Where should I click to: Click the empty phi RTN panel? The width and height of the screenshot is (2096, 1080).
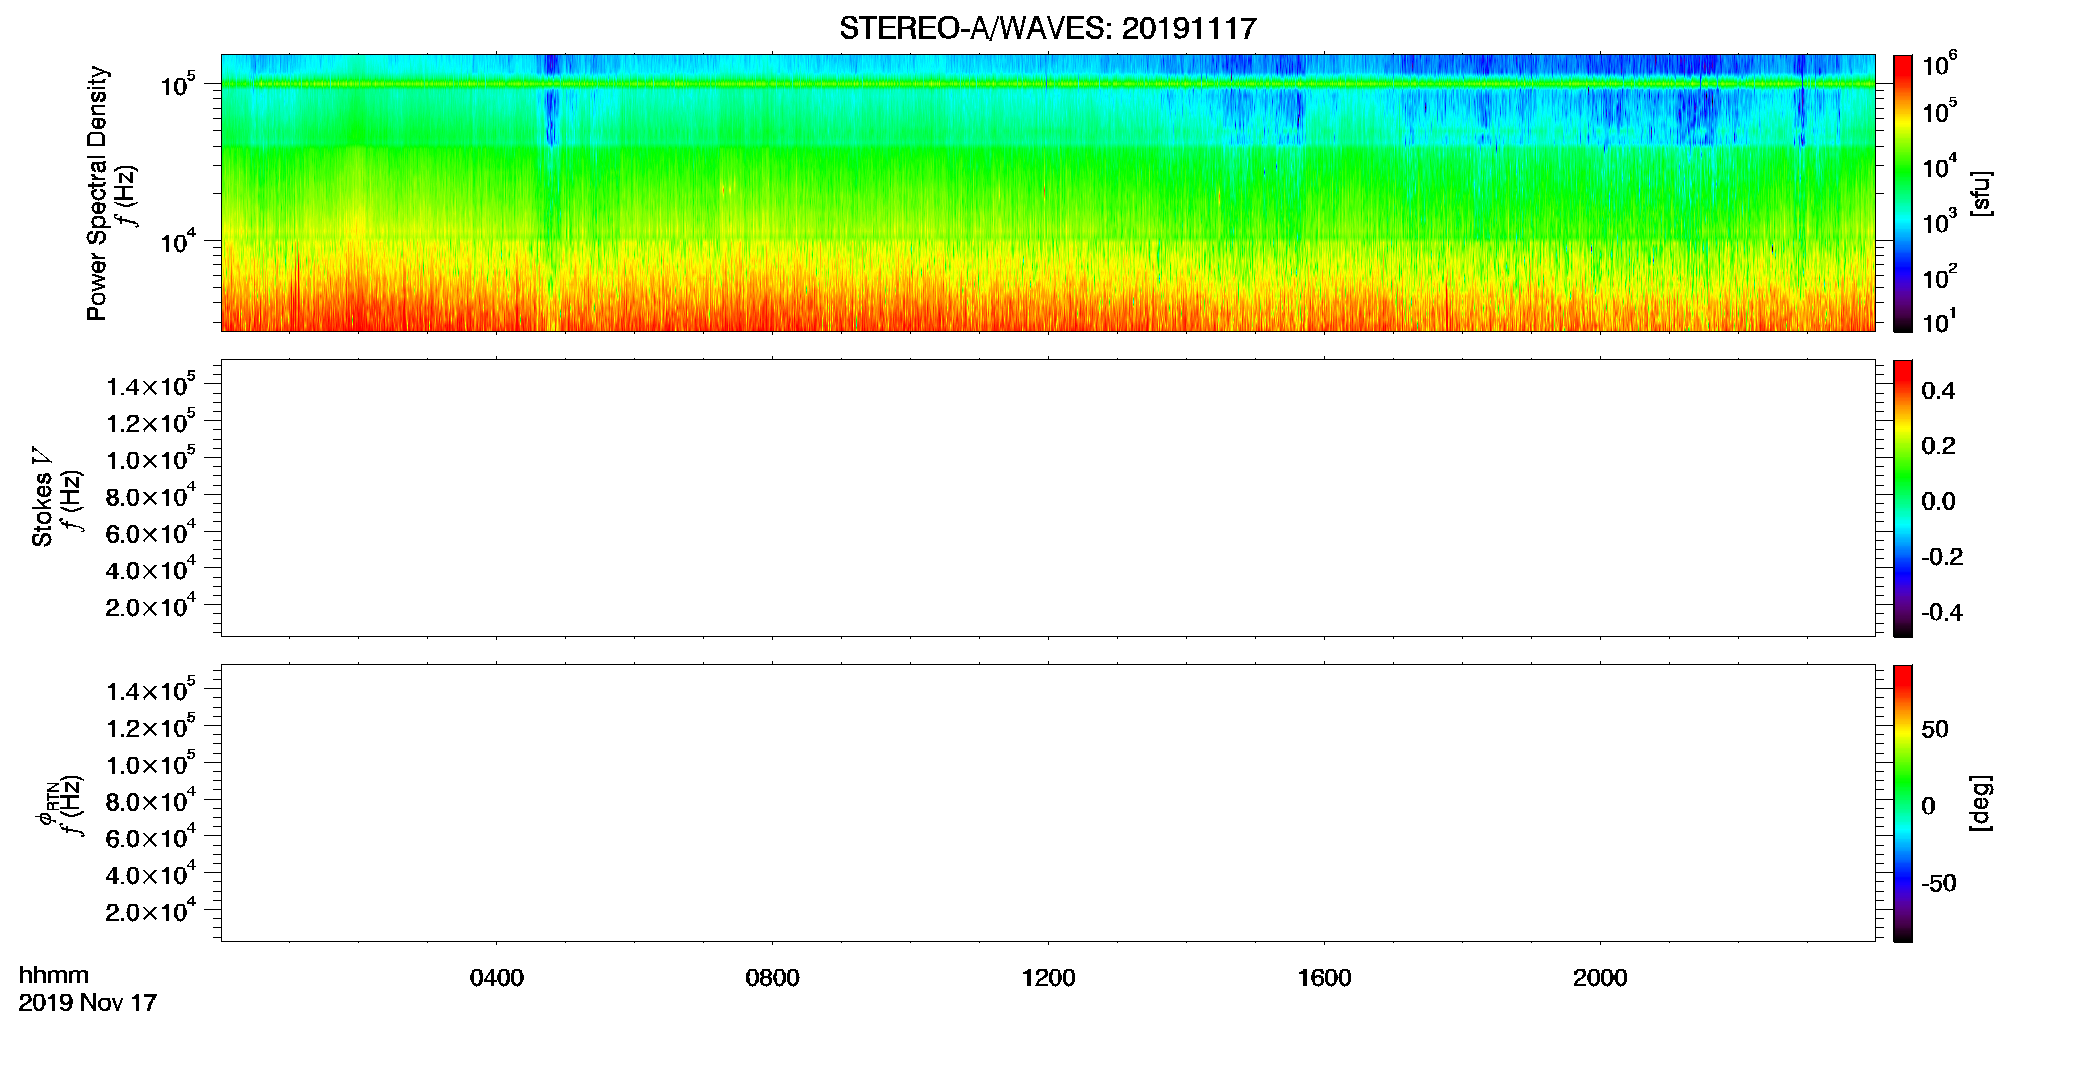[x=1047, y=803]
